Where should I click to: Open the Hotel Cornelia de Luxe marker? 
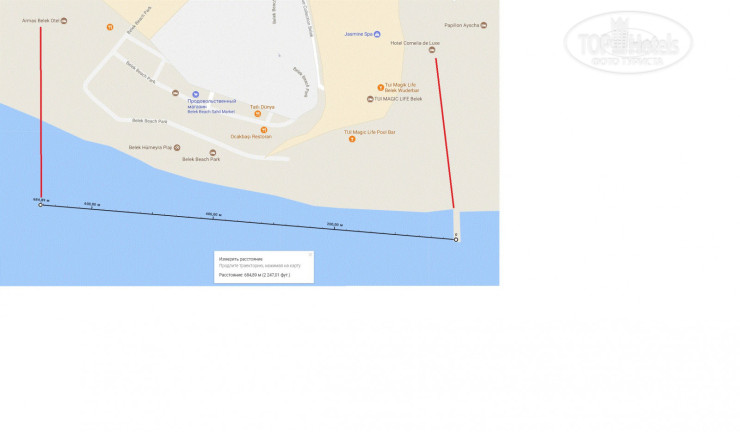click(432, 50)
